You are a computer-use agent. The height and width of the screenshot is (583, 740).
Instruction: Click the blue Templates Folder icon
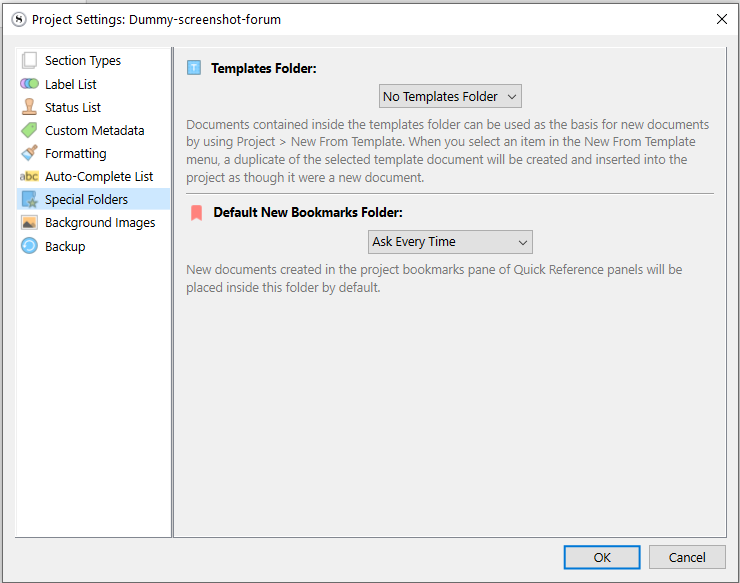click(194, 68)
